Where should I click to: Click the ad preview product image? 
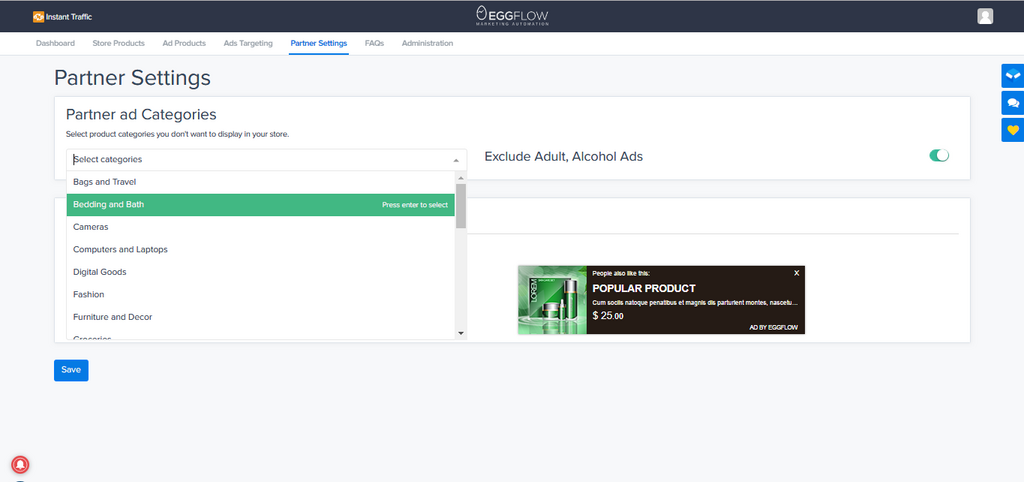[552, 300]
